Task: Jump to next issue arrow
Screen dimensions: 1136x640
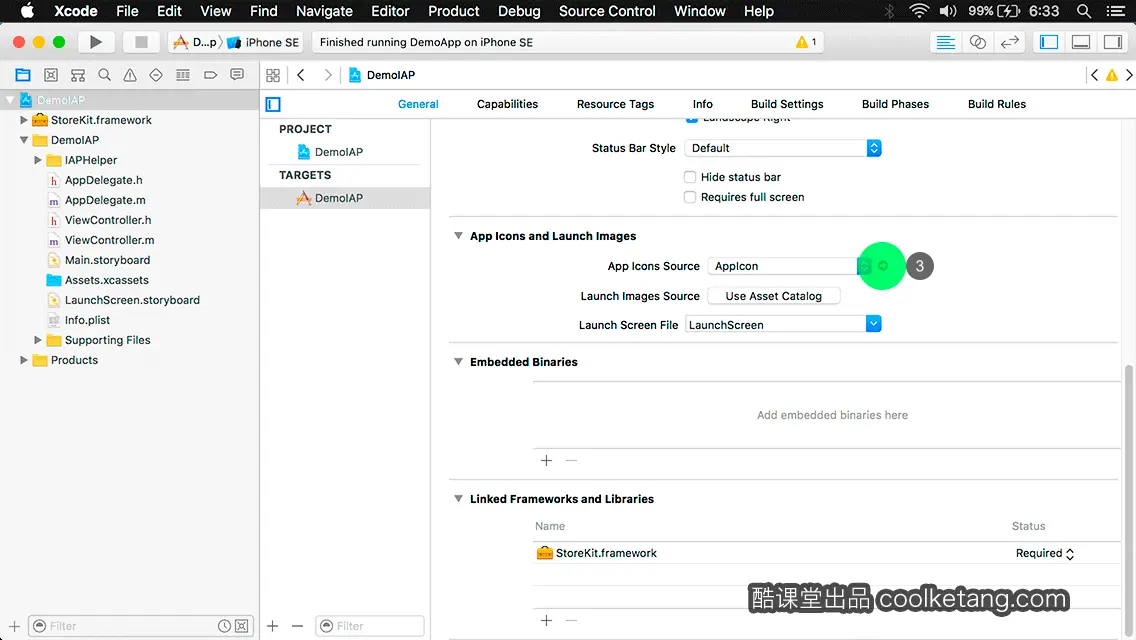Action: [x=1129, y=75]
